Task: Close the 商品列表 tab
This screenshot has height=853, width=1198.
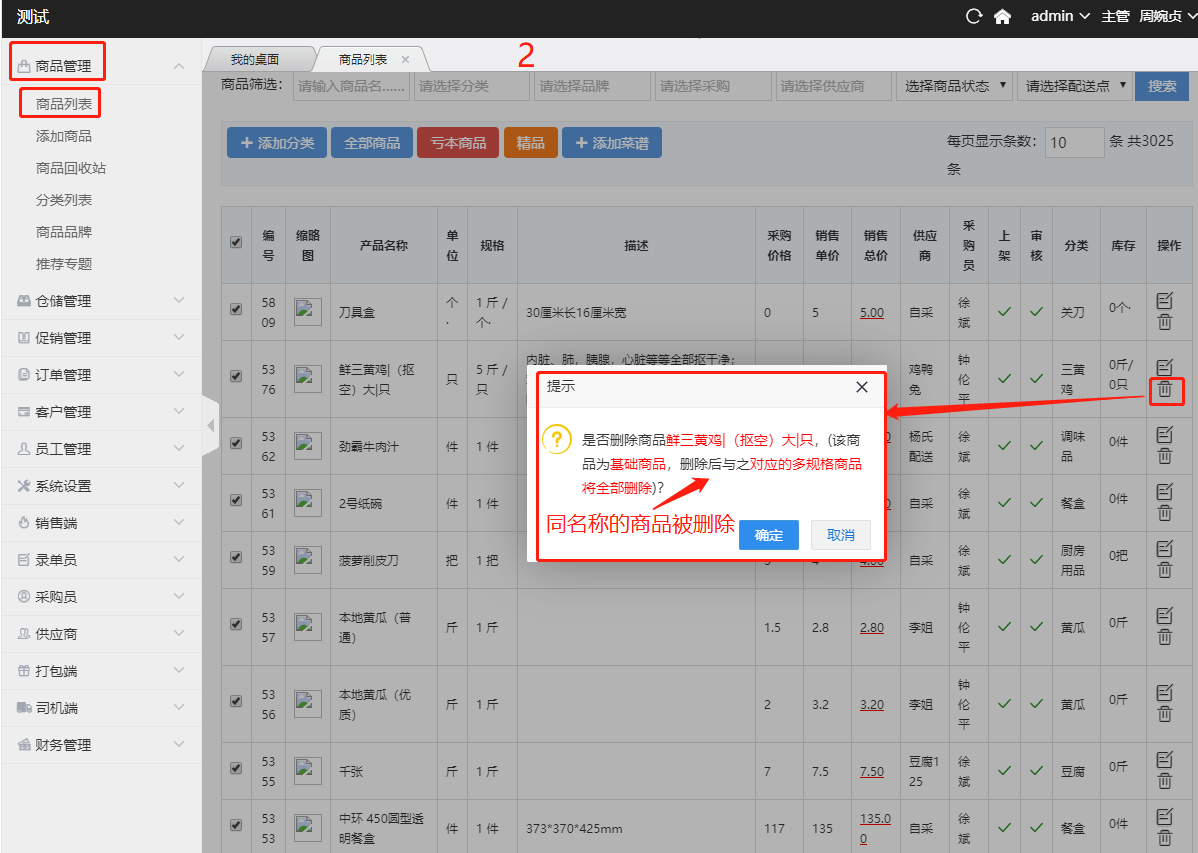Action: 405,60
